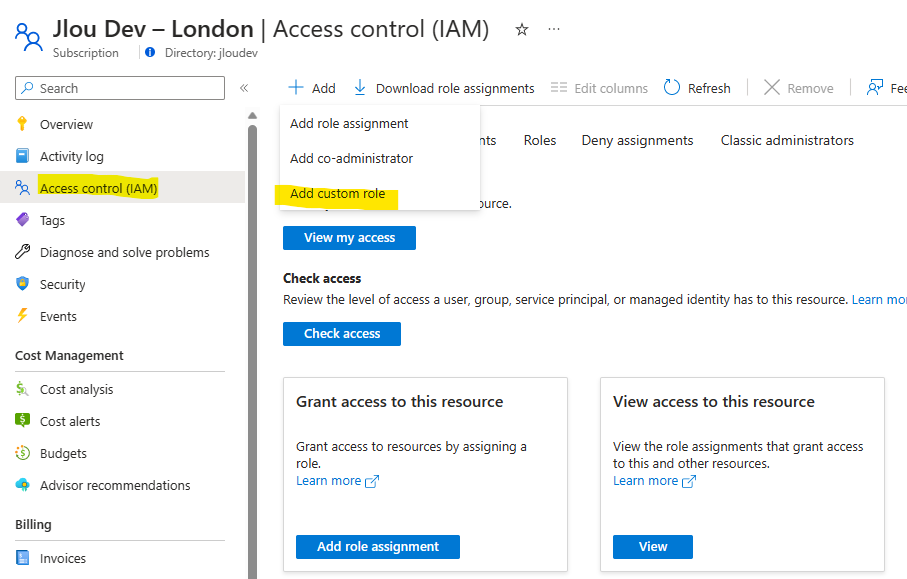This screenshot has height=579, width=907.
Task: Click the Budgets icon
Action: 23,453
